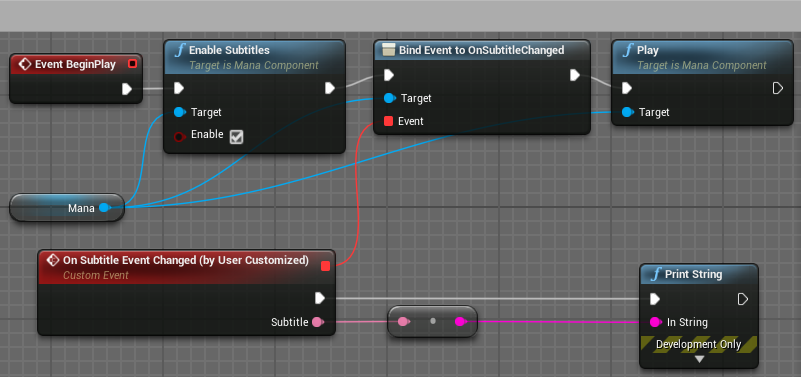This screenshot has width=801, height=377.
Task: Click the red delegate pin on Event BeginPlay
Action: [x=132, y=64]
